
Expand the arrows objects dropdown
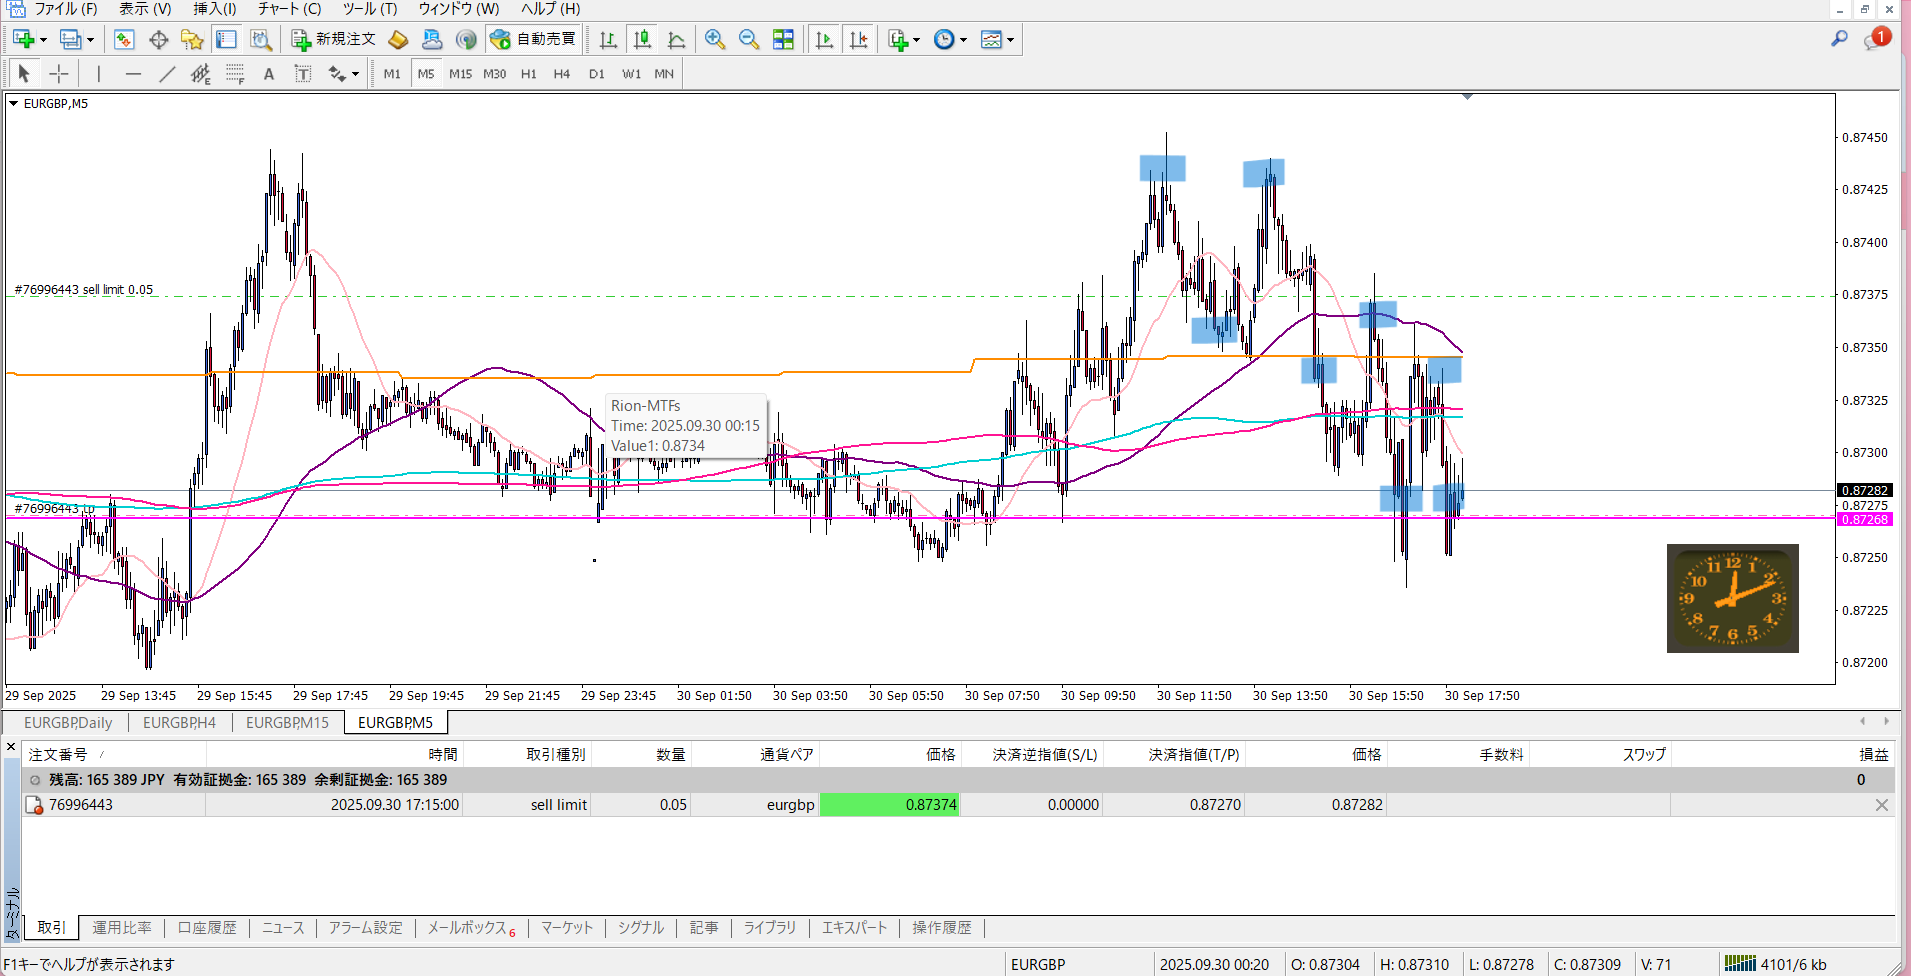click(355, 74)
